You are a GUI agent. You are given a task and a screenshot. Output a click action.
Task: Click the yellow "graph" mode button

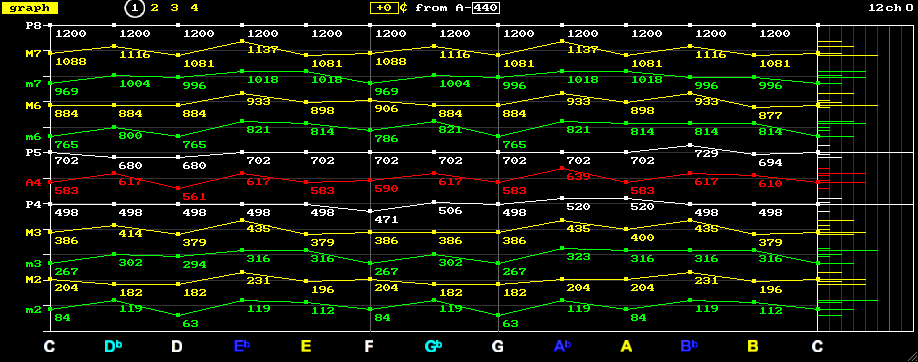pos(29,8)
